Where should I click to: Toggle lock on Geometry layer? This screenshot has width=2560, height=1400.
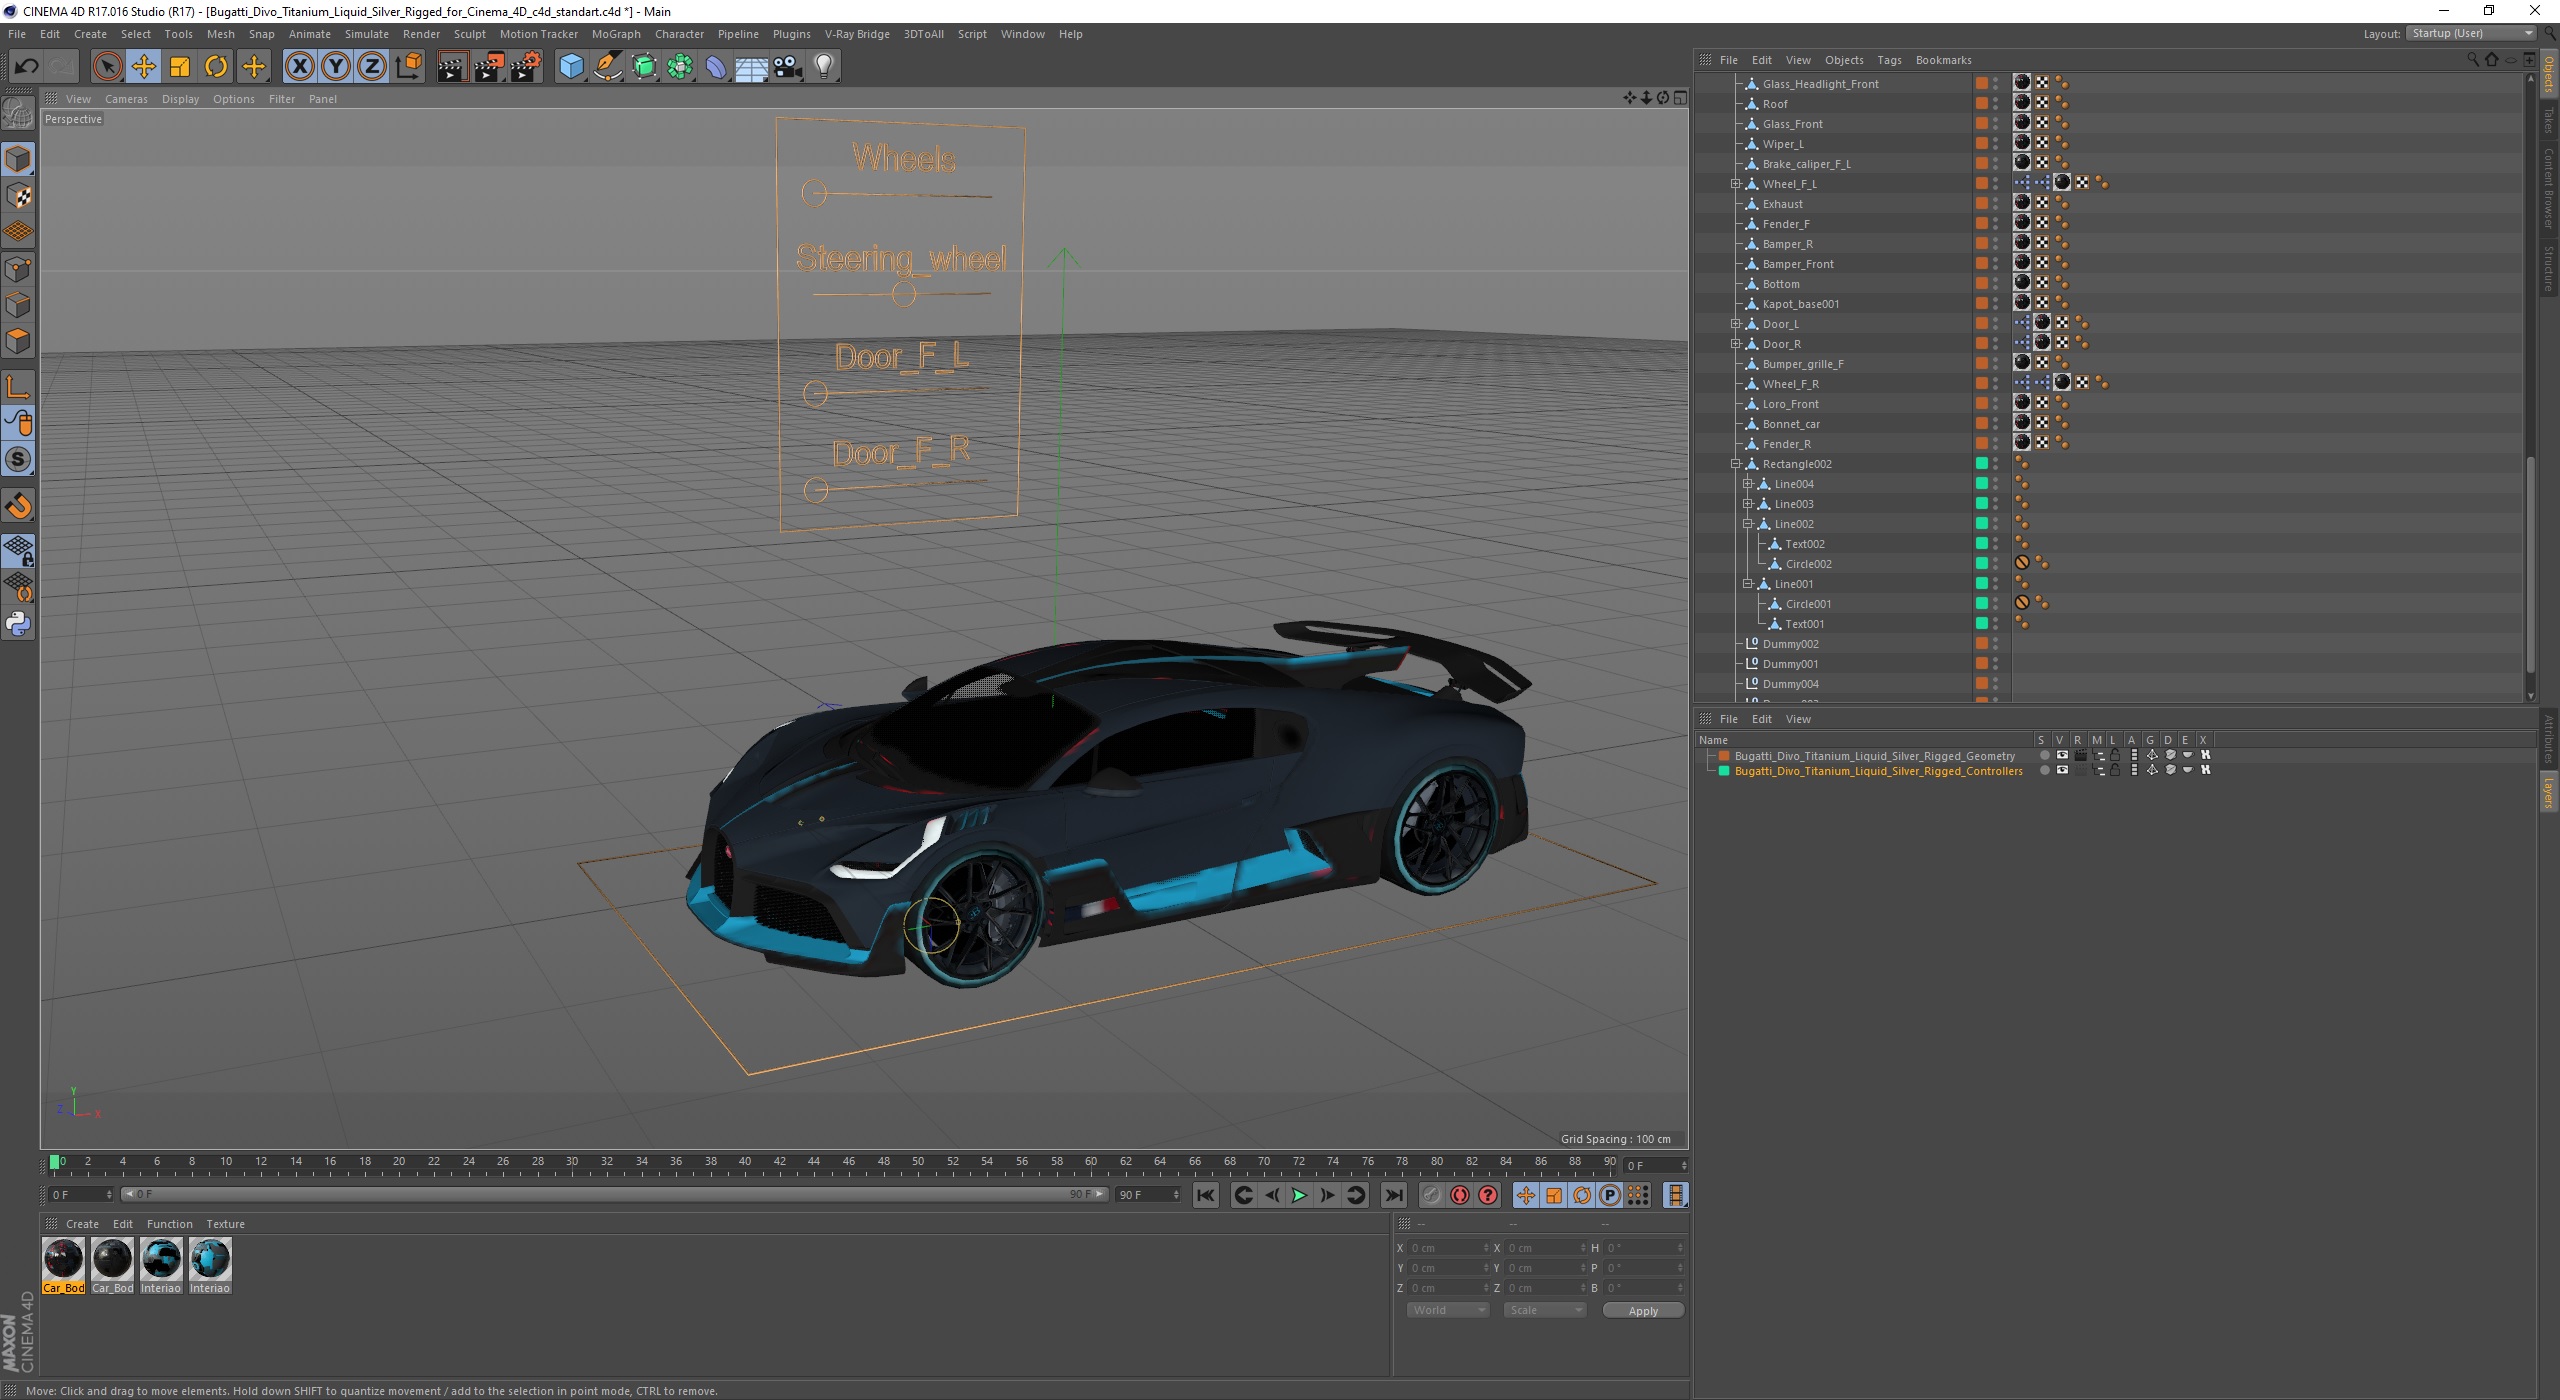(x=2115, y=756)
